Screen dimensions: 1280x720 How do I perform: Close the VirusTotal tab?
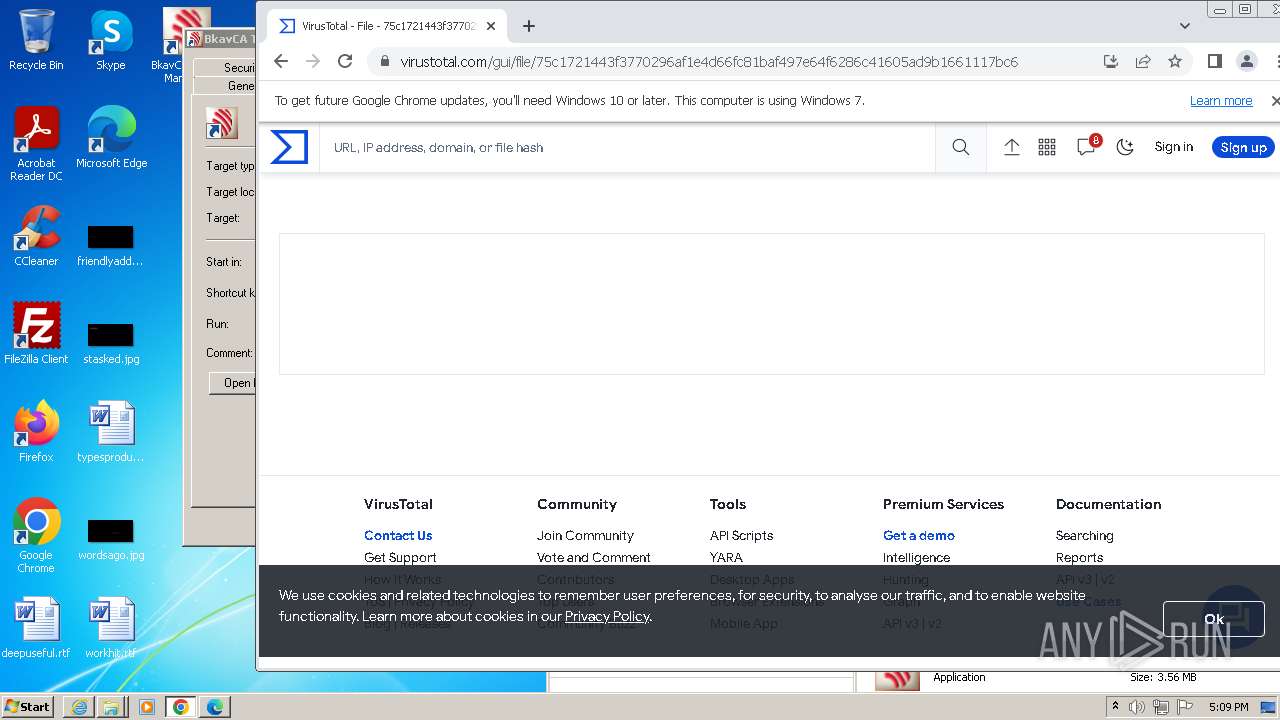click(x=491, y=26)
